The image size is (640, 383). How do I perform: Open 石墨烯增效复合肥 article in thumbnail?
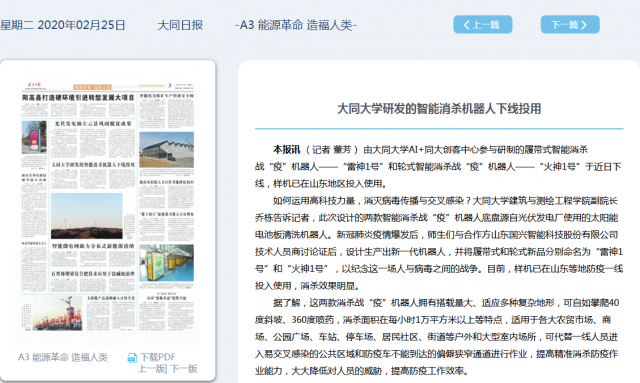[x=93, y=273]
